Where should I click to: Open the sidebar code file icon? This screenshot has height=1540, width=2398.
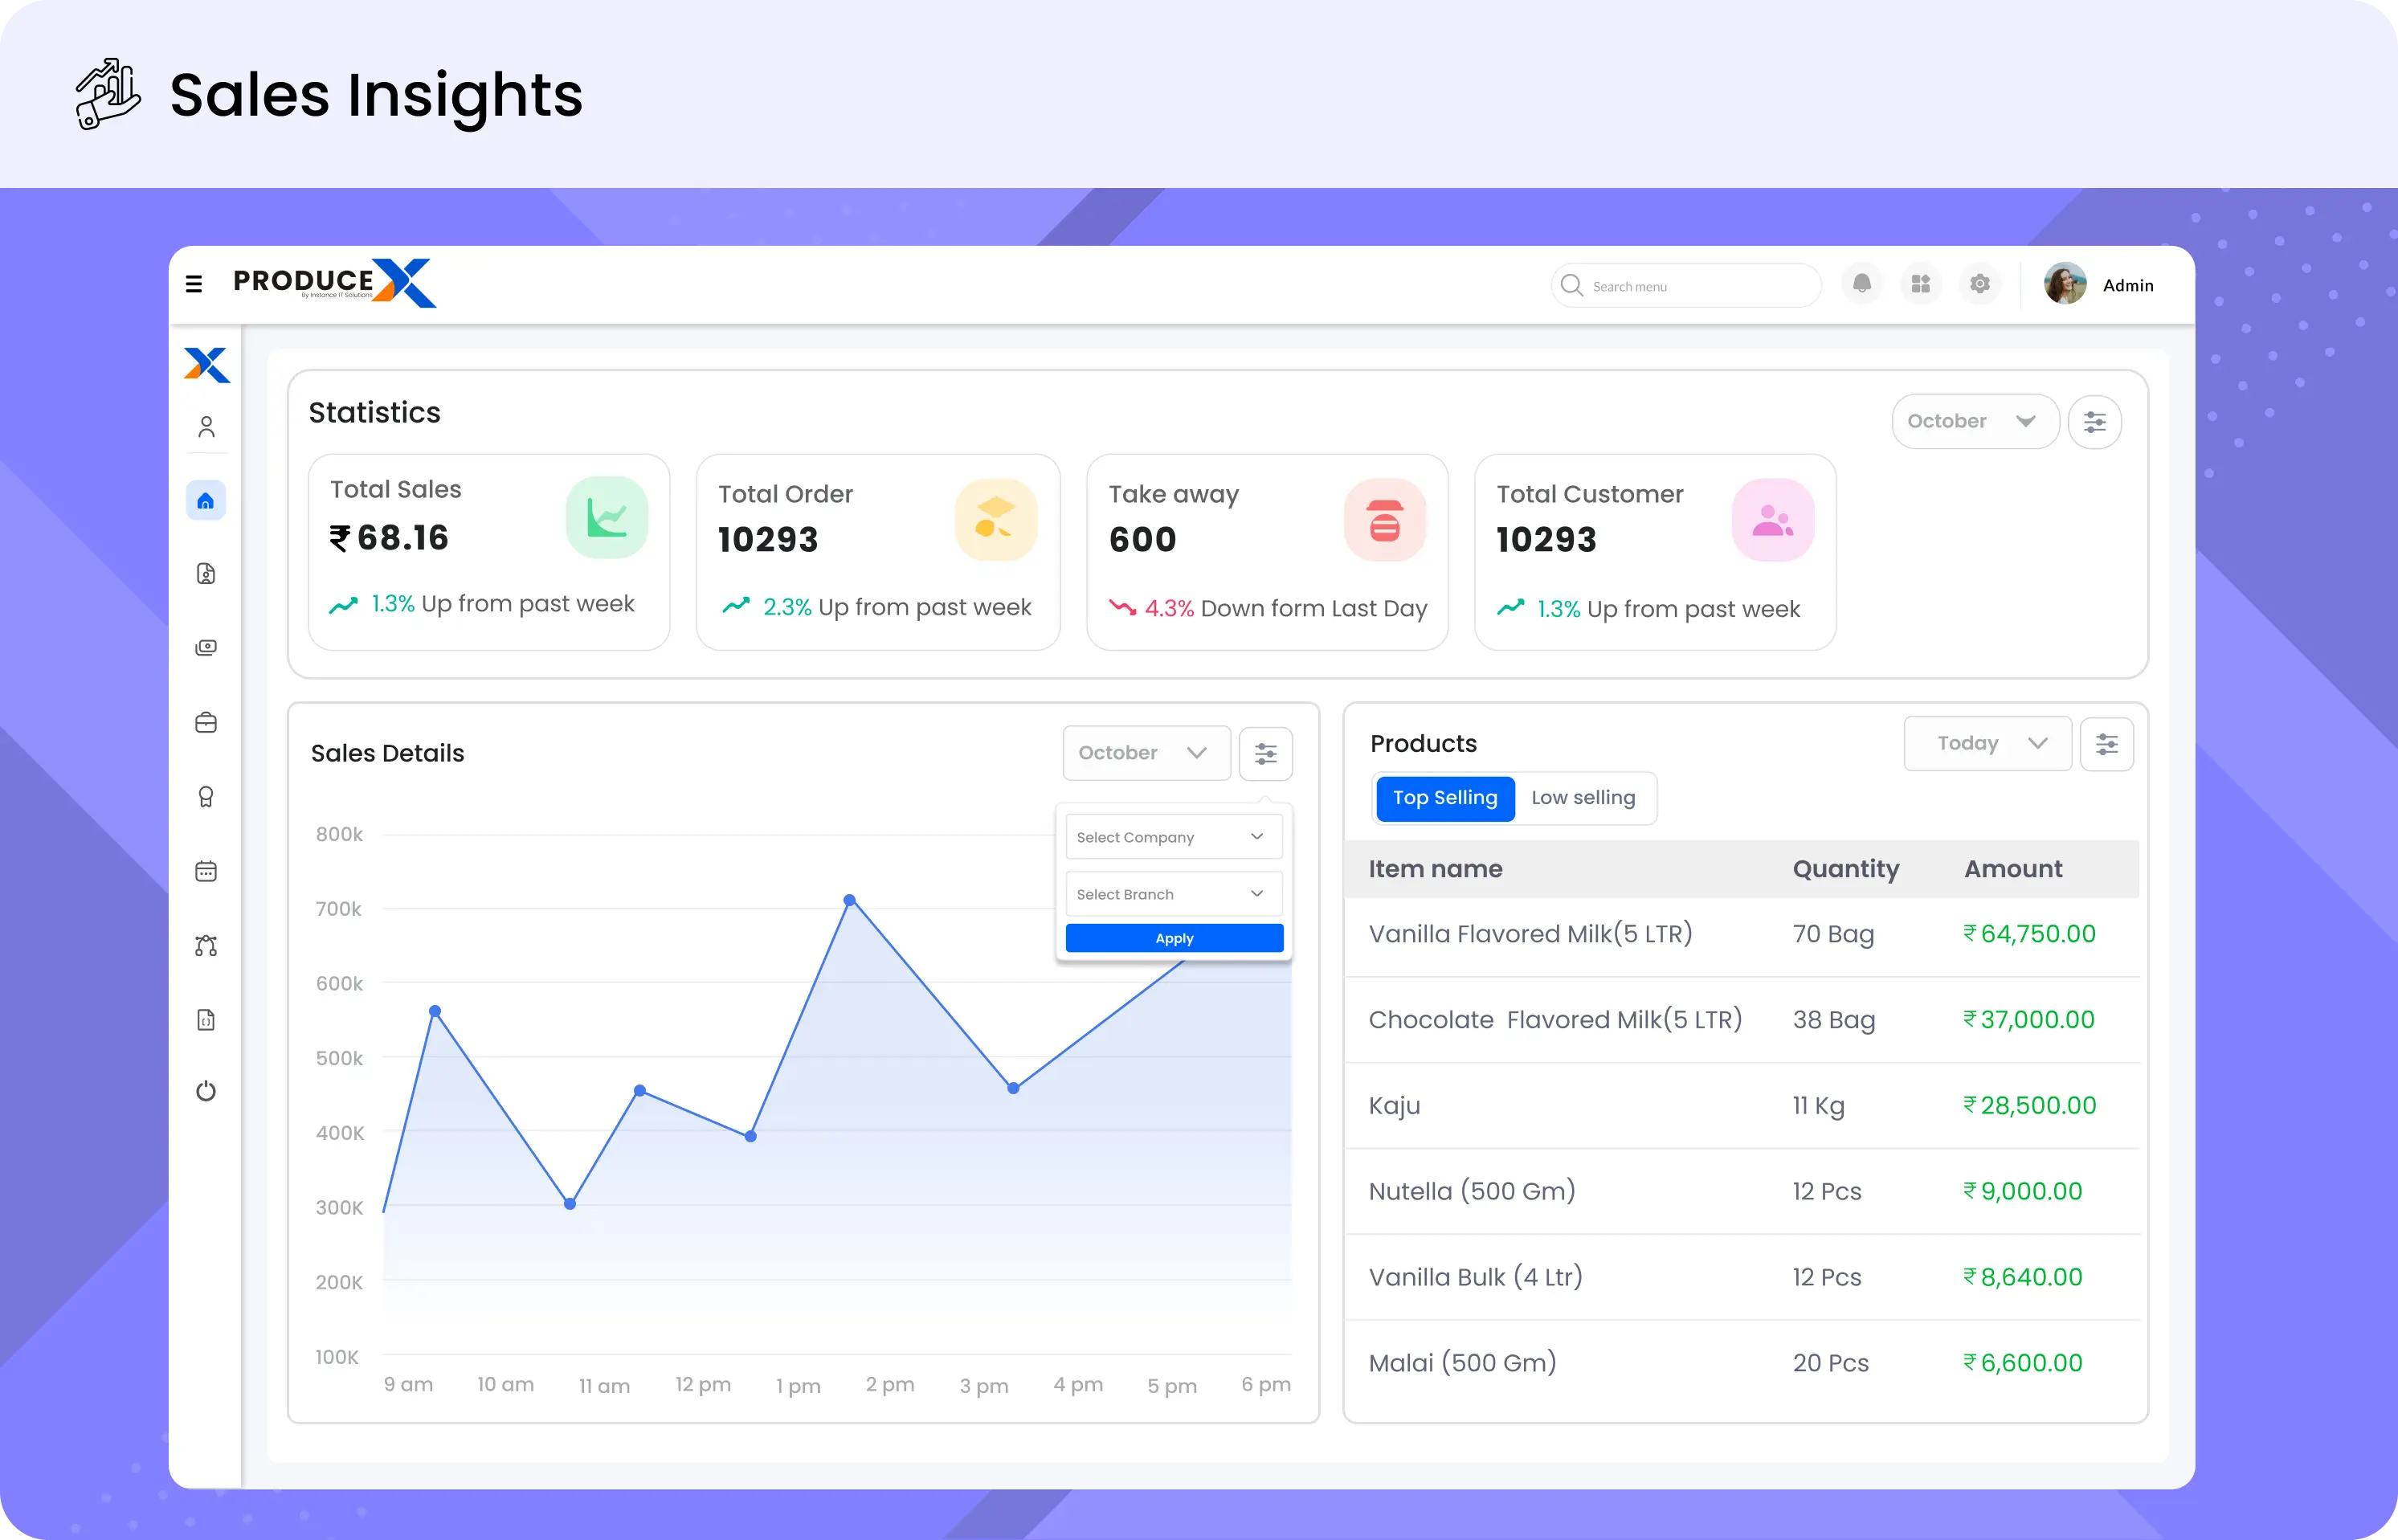pyautogui.click(x=206, y=1020)
